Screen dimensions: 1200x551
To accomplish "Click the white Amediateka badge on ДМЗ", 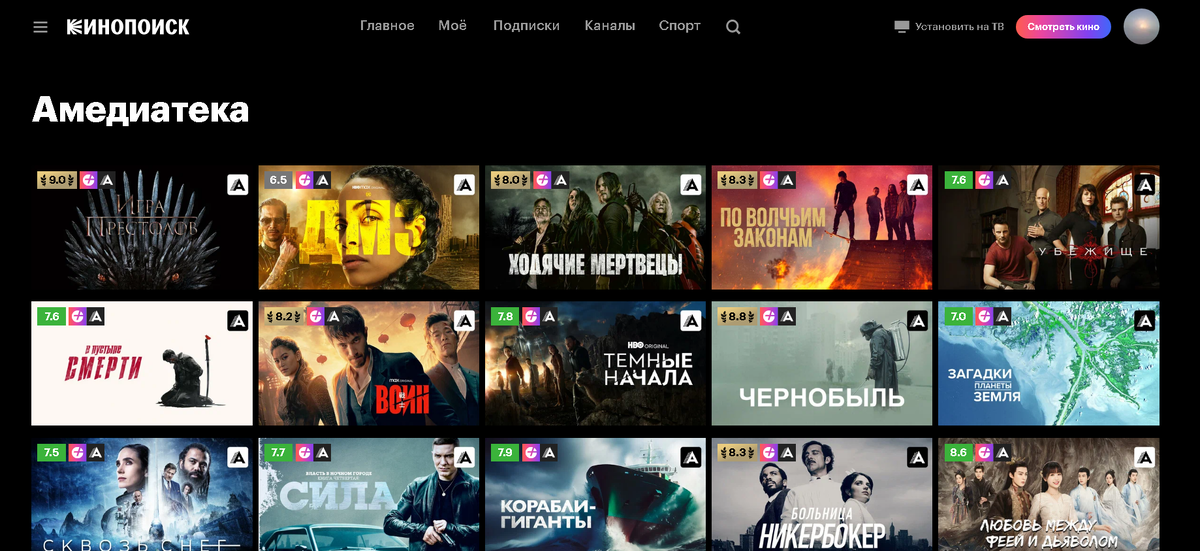I will [464, 185].
